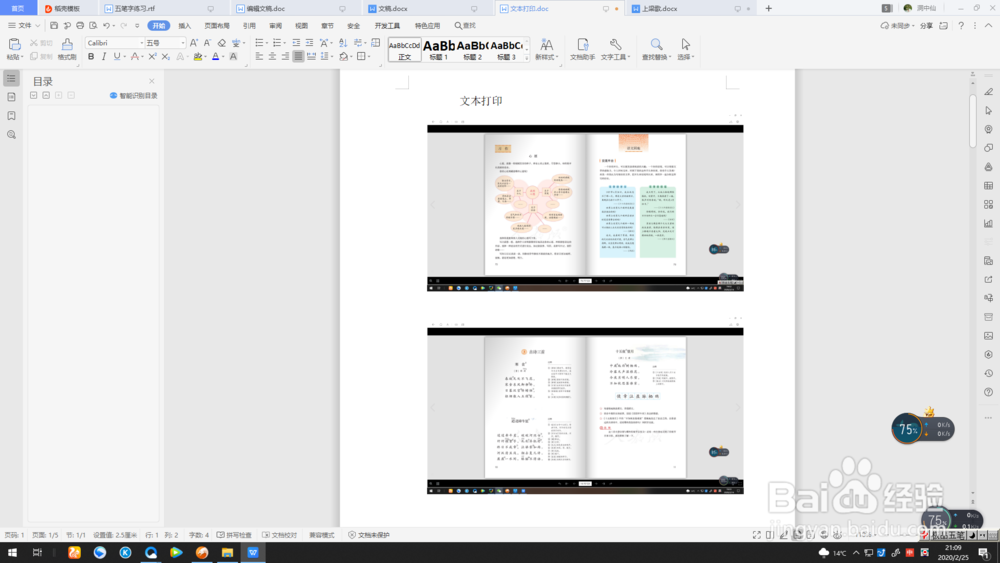Toggle italic formatting
The image size is (1000, 563).
pyautogui.click(x=104, y=57)
